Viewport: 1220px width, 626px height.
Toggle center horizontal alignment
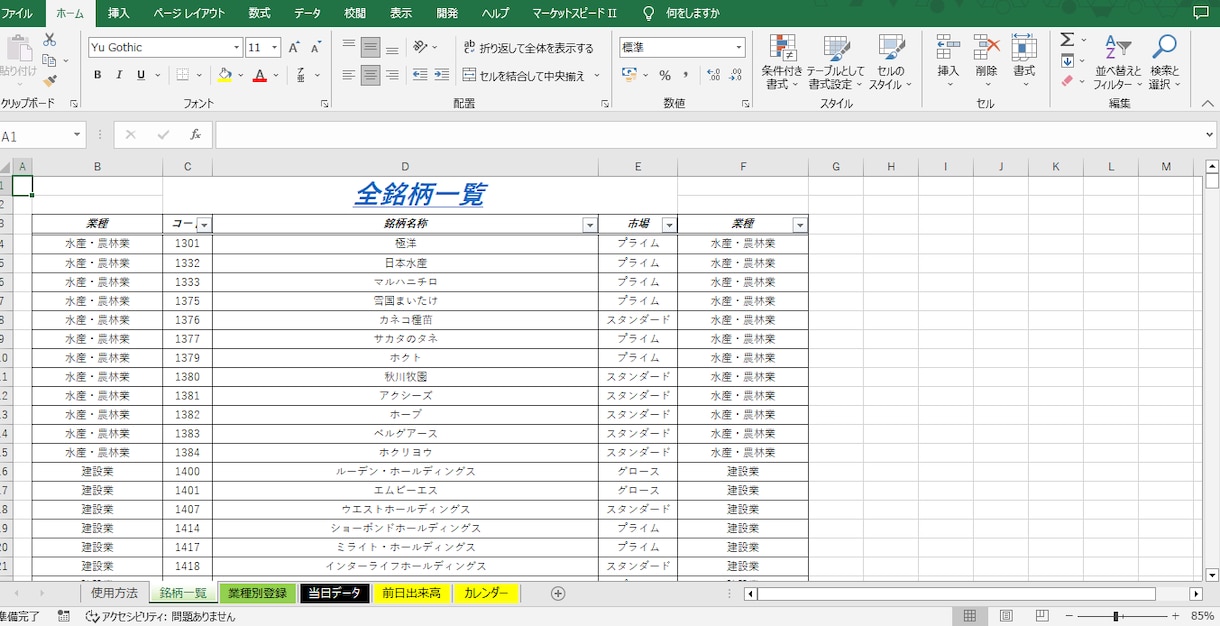[370, 75]
